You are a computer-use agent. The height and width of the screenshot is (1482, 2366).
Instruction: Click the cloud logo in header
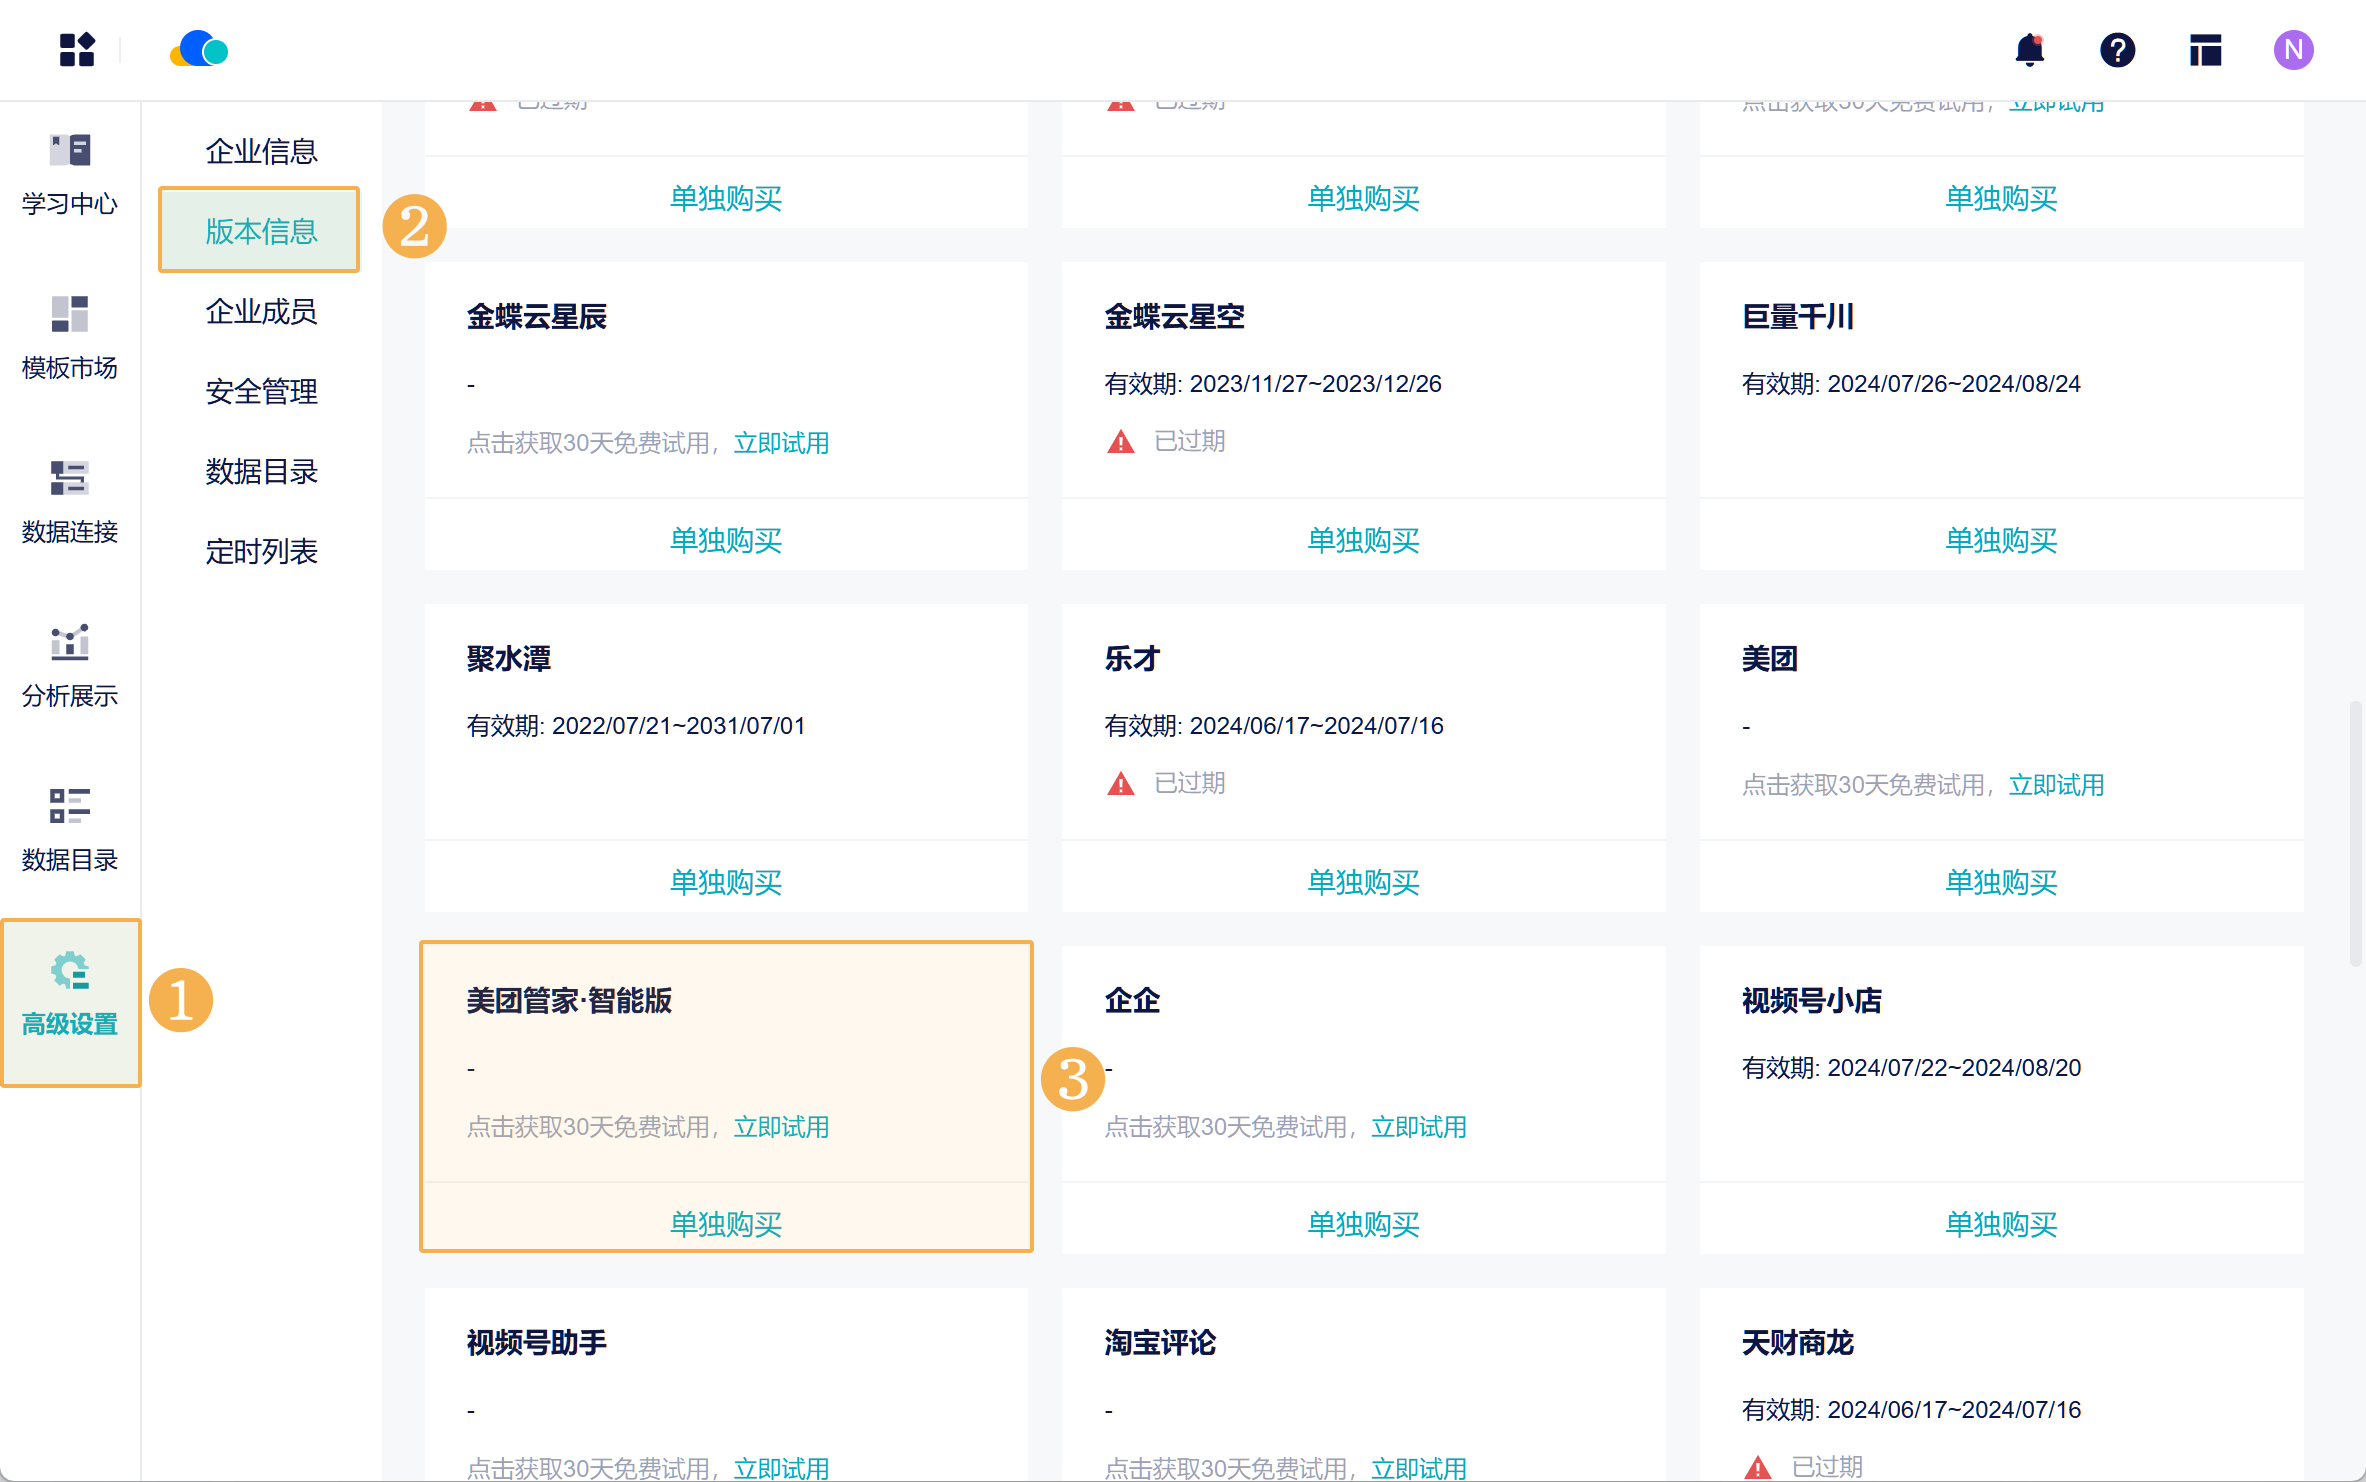coord(199,49)
